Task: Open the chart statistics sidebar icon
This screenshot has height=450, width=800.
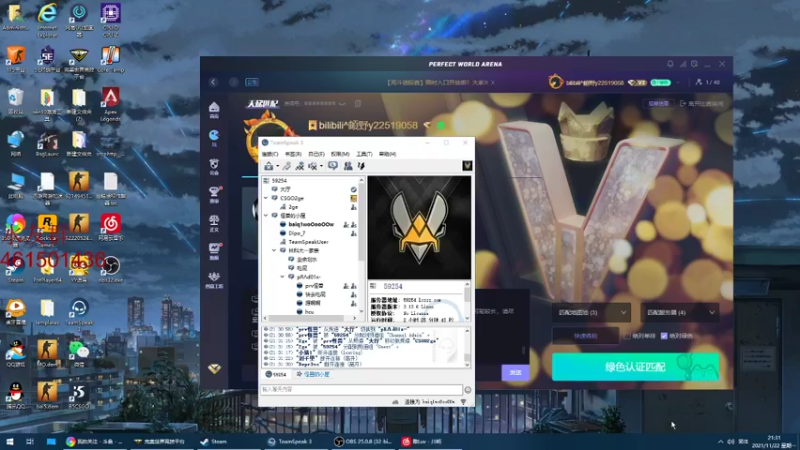Action: [x=214, y=249]
